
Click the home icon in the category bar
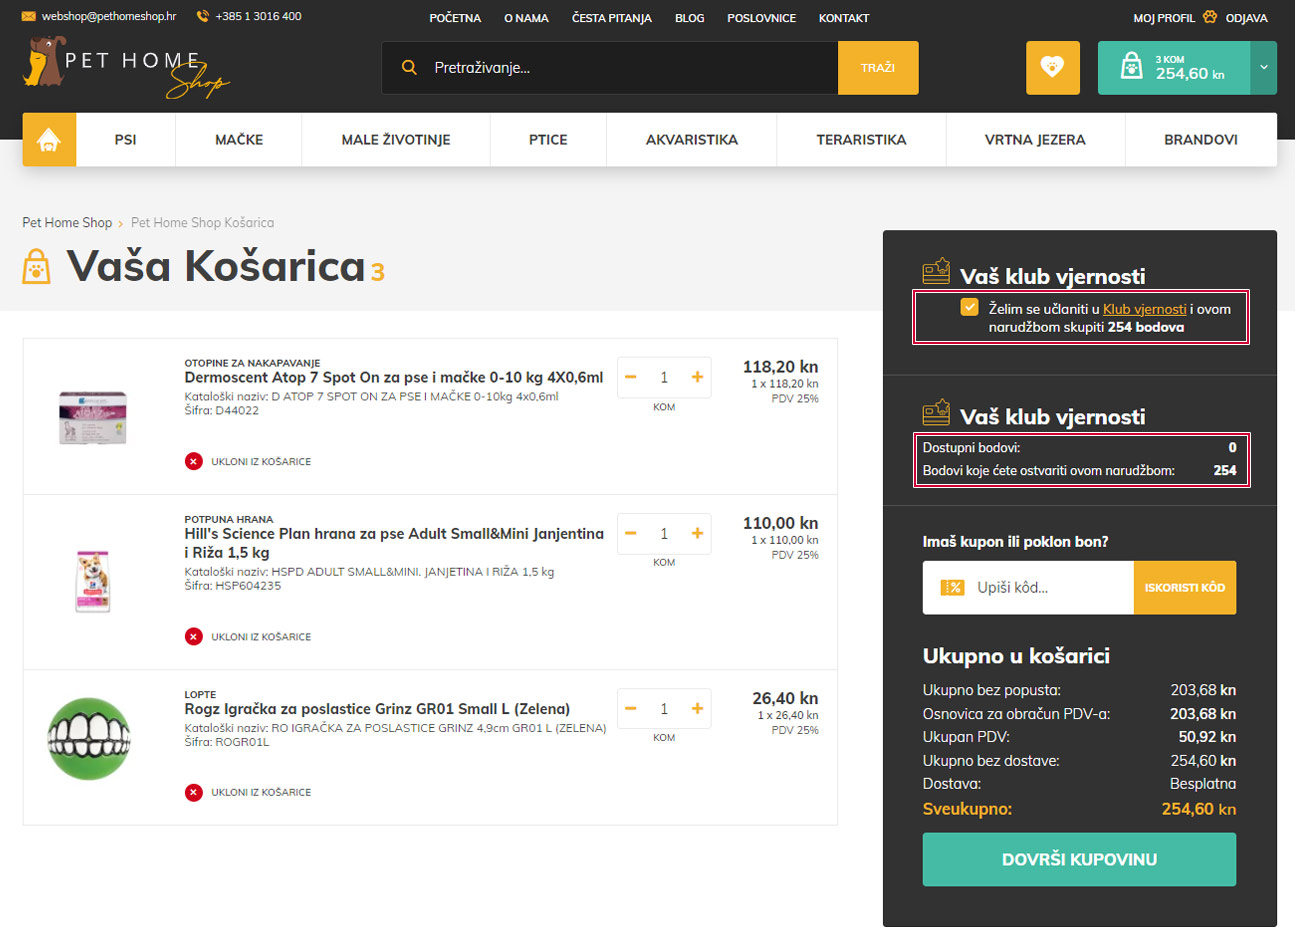(49, 140)
